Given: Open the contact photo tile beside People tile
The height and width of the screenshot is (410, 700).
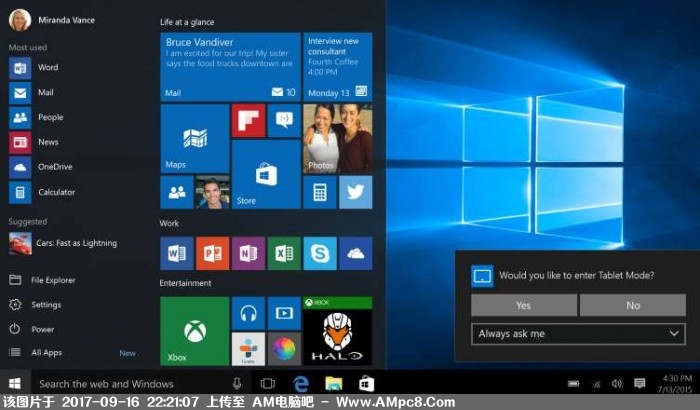Looking at the screenshot, I should coord(212,192).
